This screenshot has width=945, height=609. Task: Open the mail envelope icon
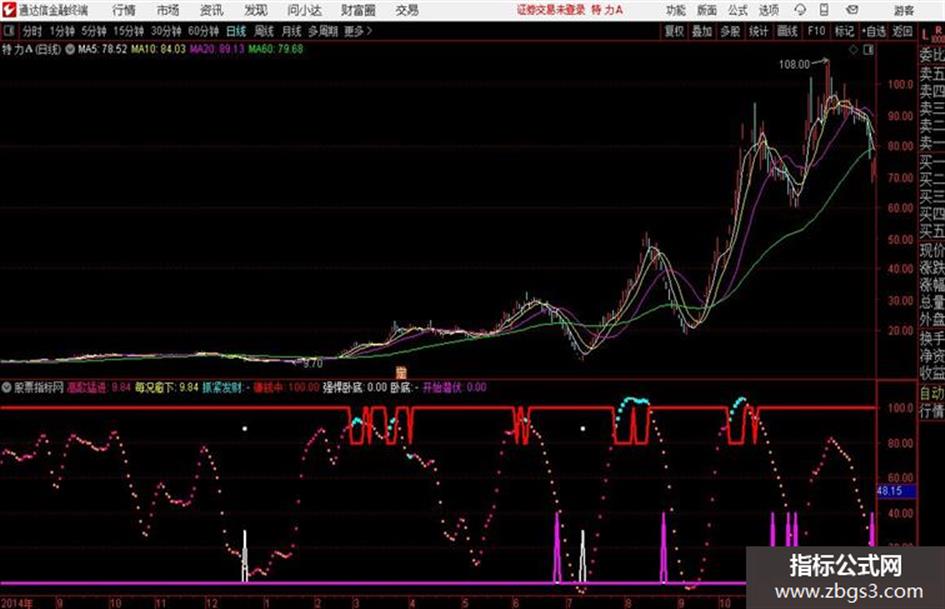point(852,10)
